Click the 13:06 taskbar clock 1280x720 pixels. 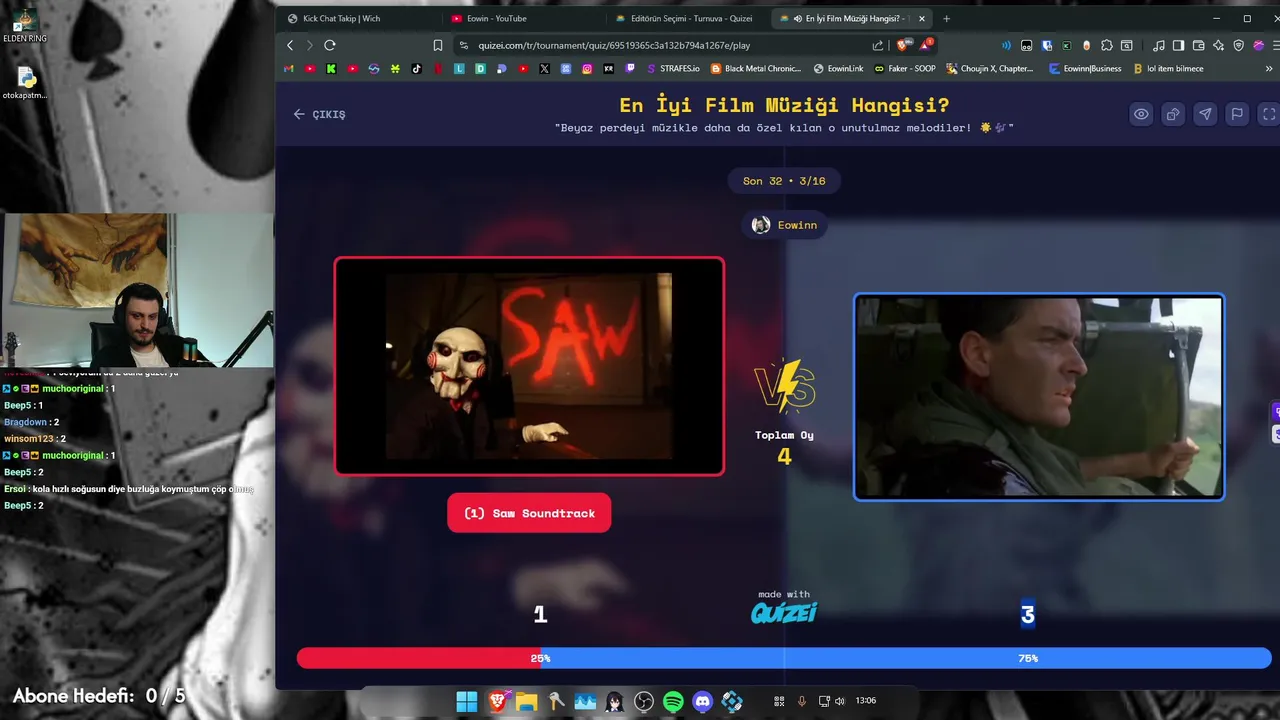click(866, 701)
